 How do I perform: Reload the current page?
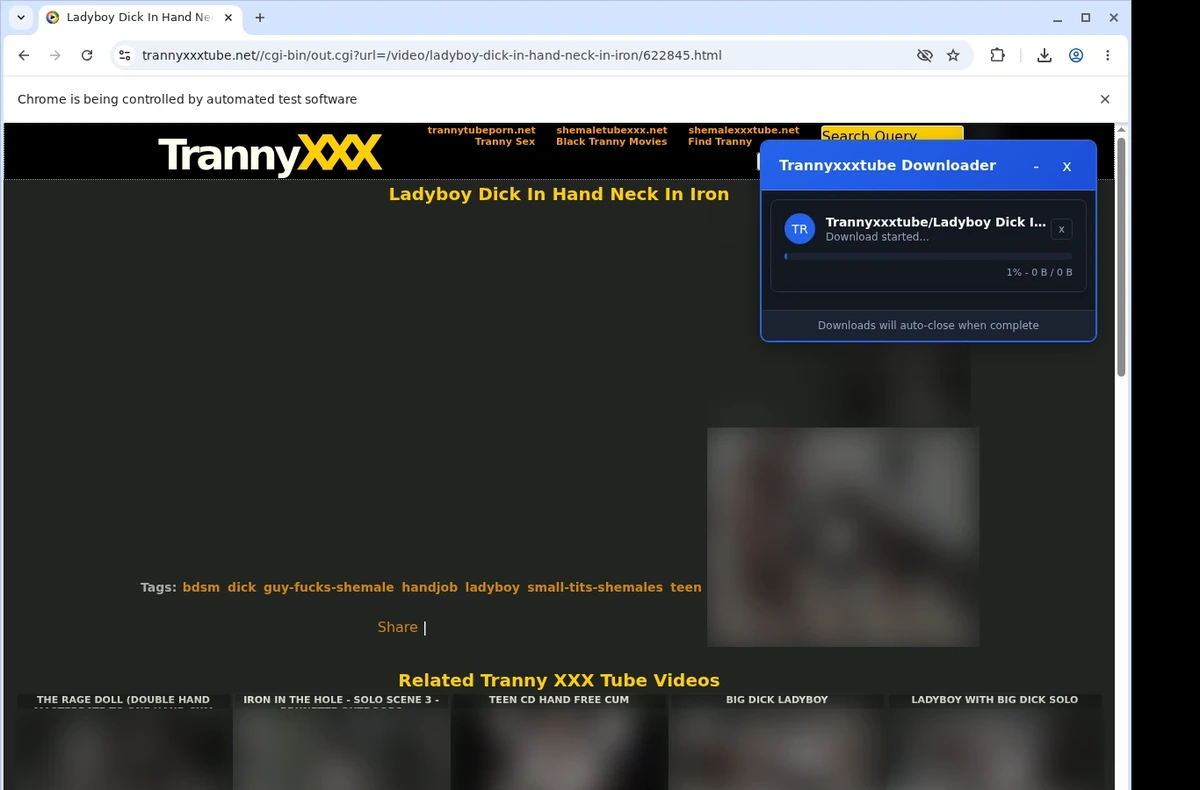87,56
